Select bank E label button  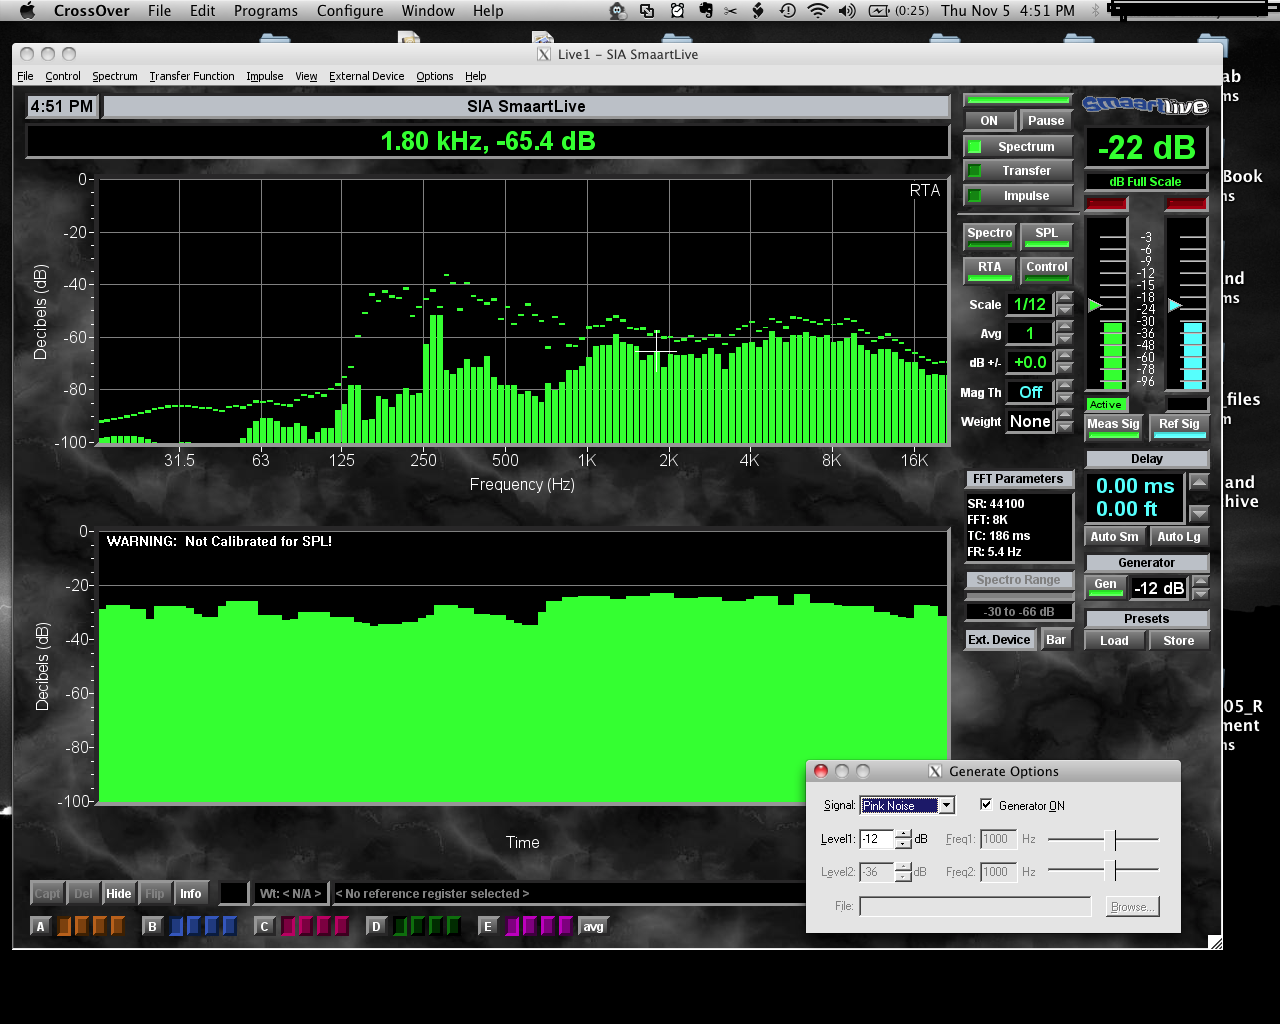pyautogui.click(x=489, y=926)
